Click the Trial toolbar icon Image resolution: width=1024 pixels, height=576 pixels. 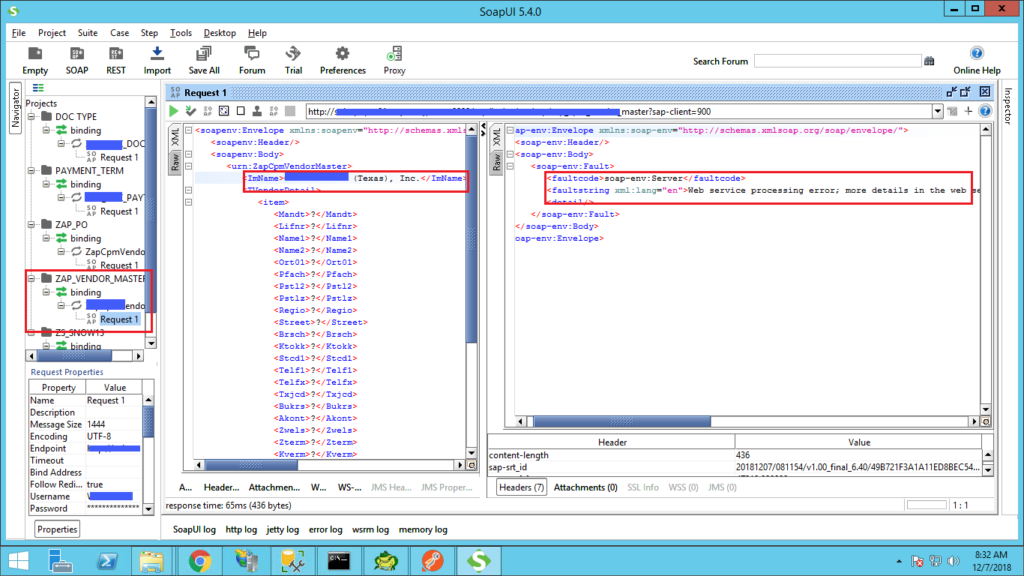coord(293,60)
